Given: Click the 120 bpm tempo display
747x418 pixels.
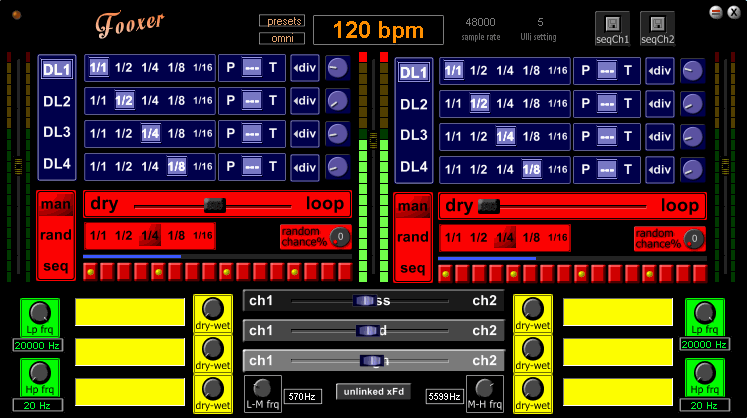Looking at the screenshot, I should pos(378,30).
